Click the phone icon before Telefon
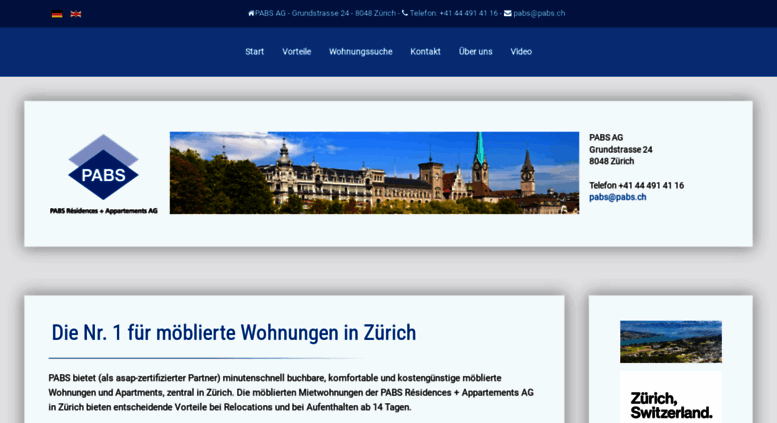 click(x=405, y=13)
